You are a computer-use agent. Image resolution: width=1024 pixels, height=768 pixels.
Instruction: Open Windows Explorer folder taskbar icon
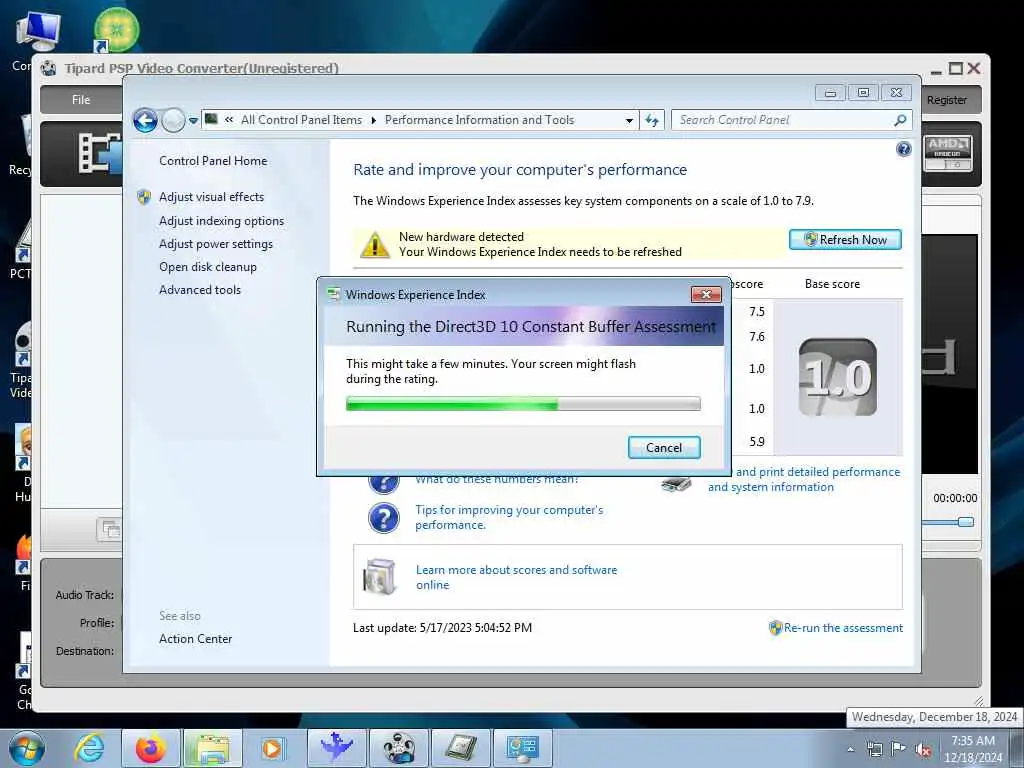point(212,748)
